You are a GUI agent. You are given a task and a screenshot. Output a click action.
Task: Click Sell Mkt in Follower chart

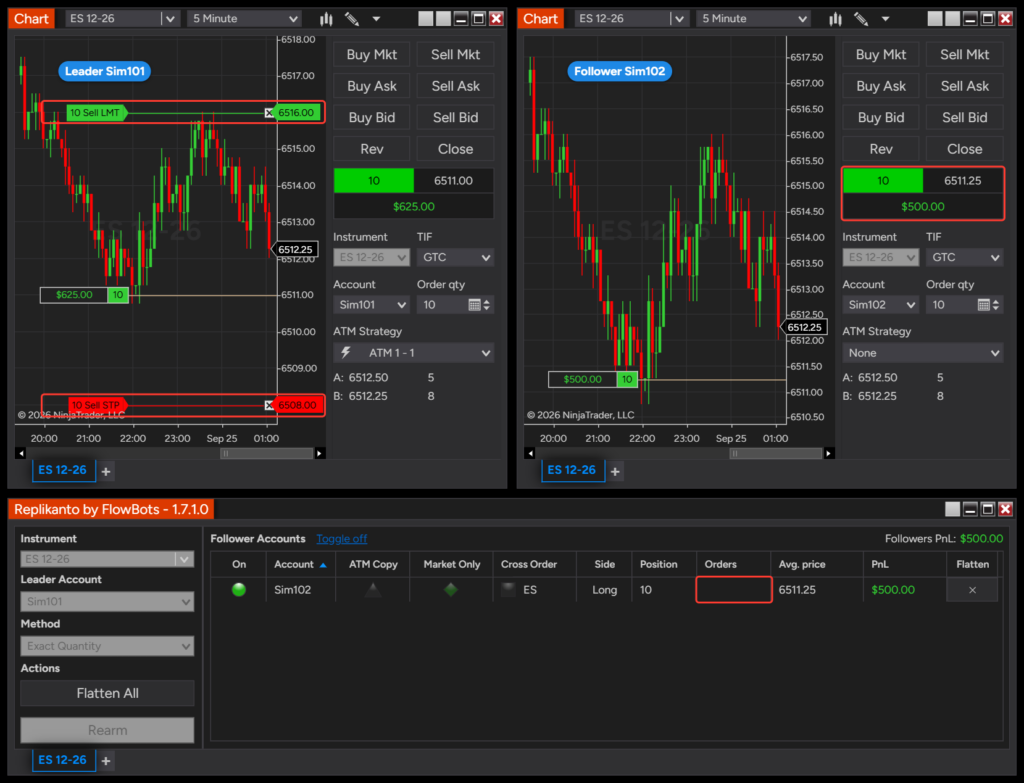(965, 55)
